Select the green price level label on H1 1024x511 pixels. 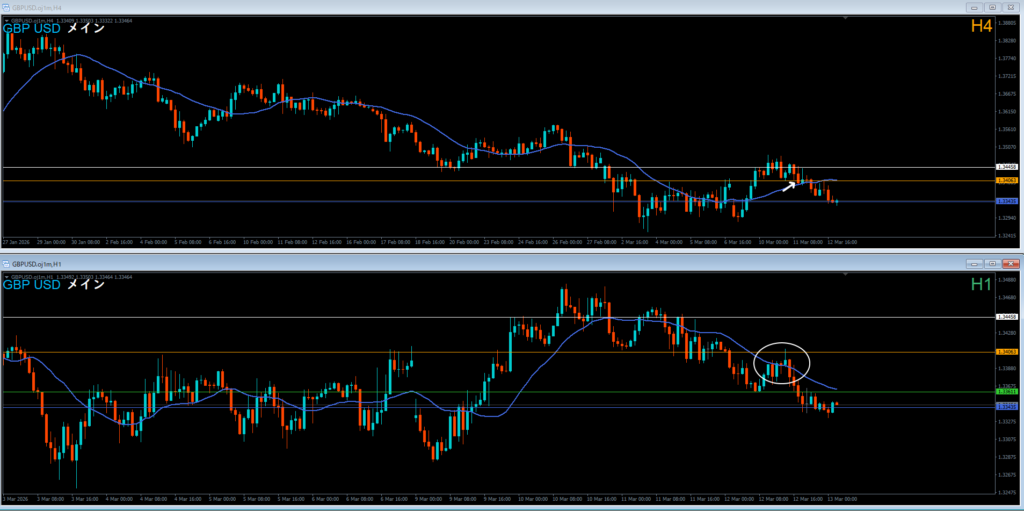pos(1007,392)
